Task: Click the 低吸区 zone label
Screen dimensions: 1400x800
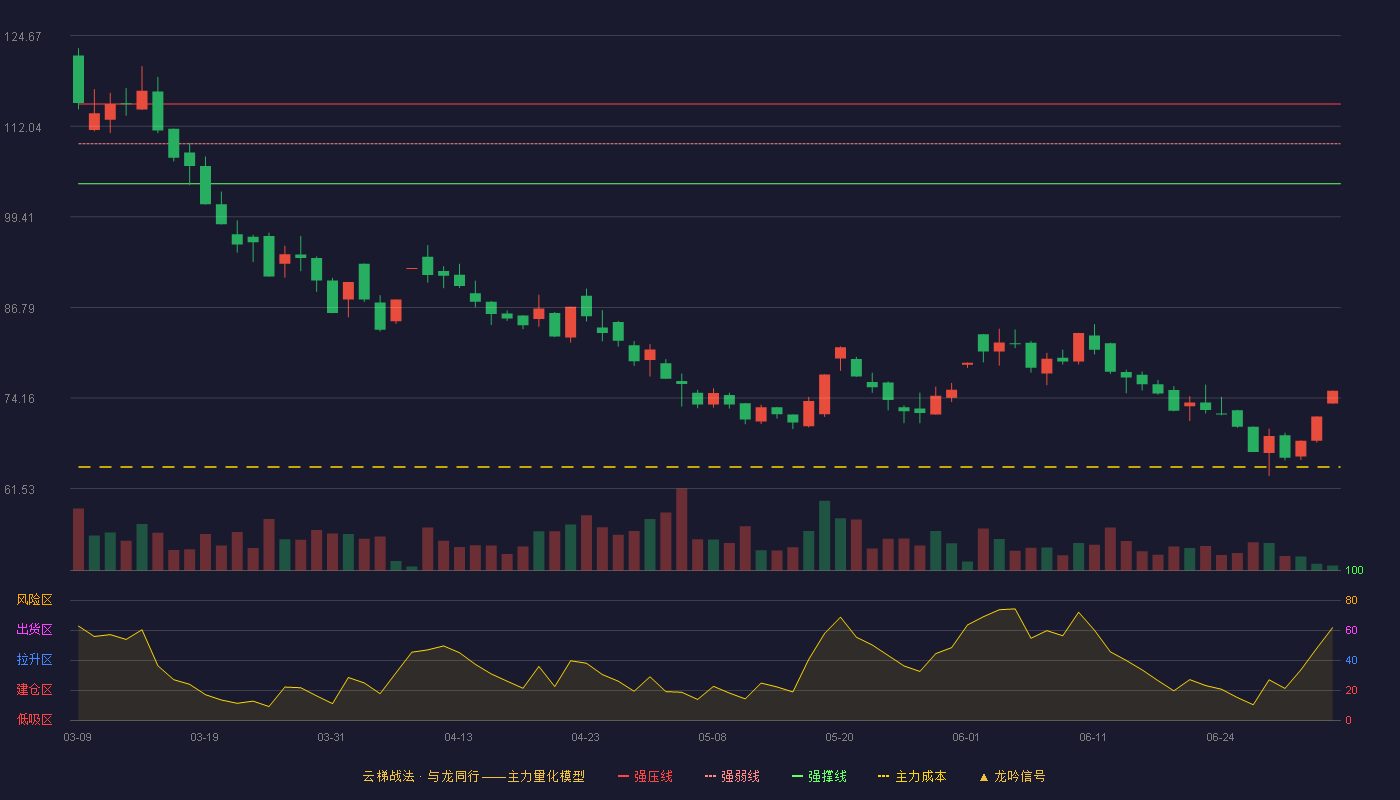Action: tap(34, 719)
